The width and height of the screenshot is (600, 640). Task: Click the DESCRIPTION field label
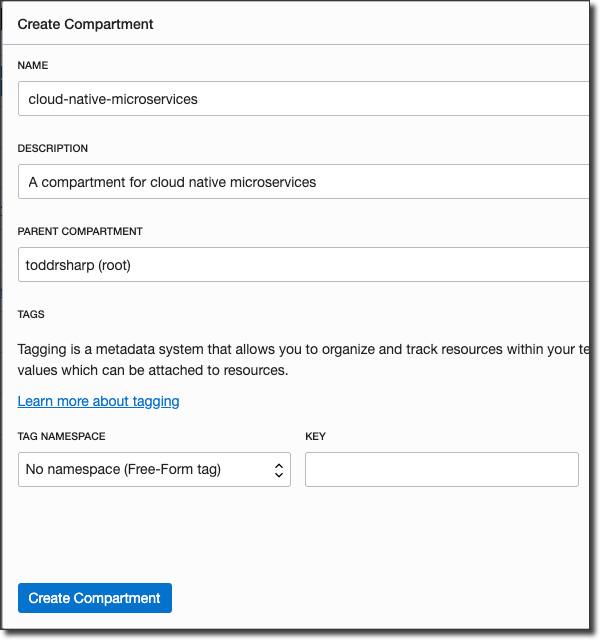[x=53, y=148]
